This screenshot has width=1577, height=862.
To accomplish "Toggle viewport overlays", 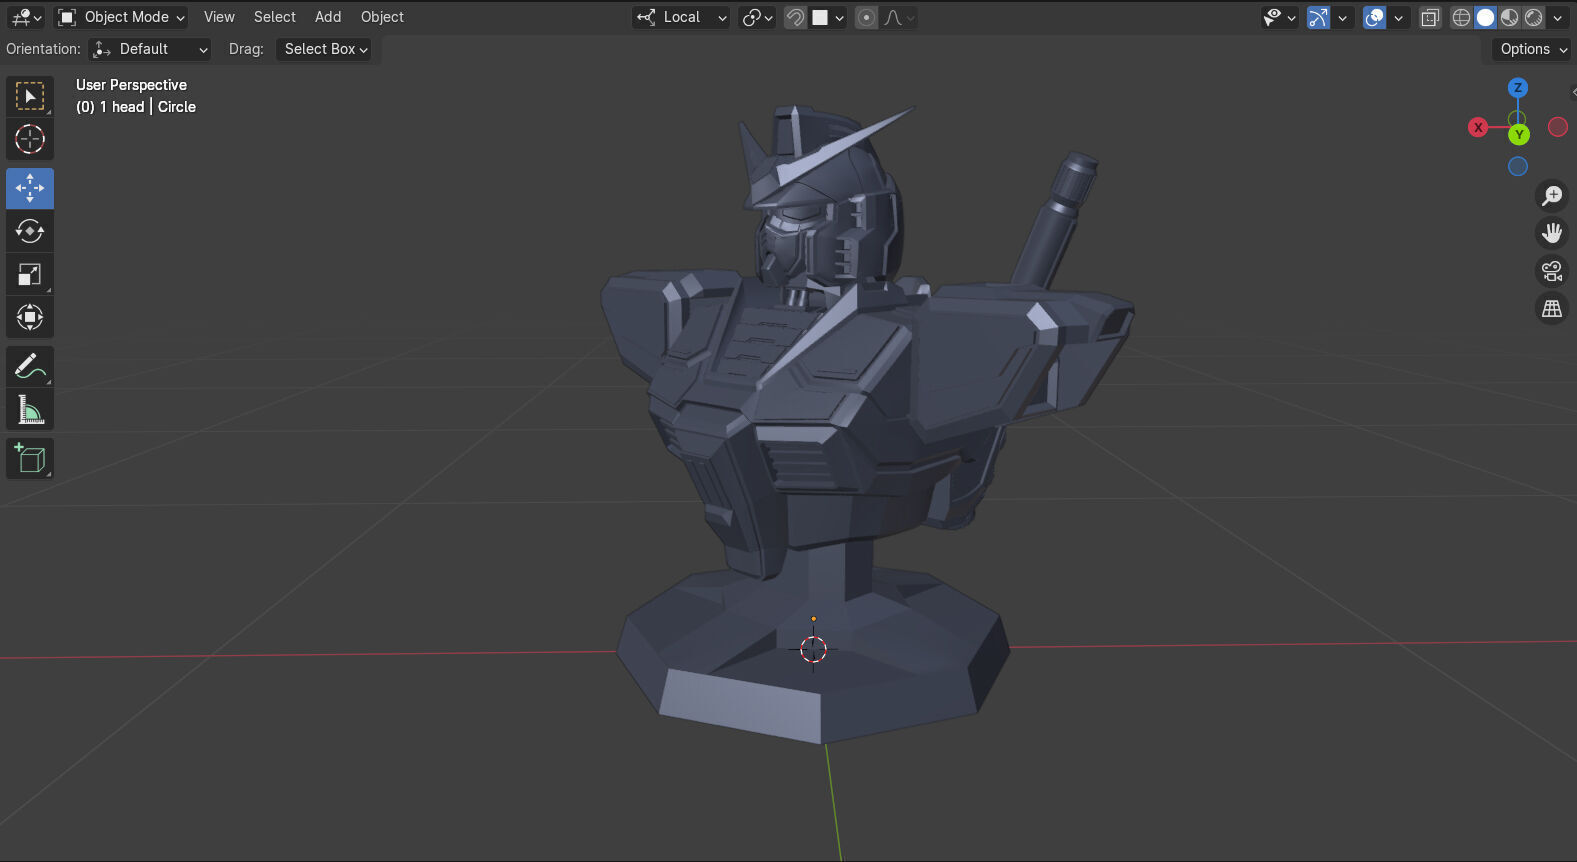I will click(1375, 17).
